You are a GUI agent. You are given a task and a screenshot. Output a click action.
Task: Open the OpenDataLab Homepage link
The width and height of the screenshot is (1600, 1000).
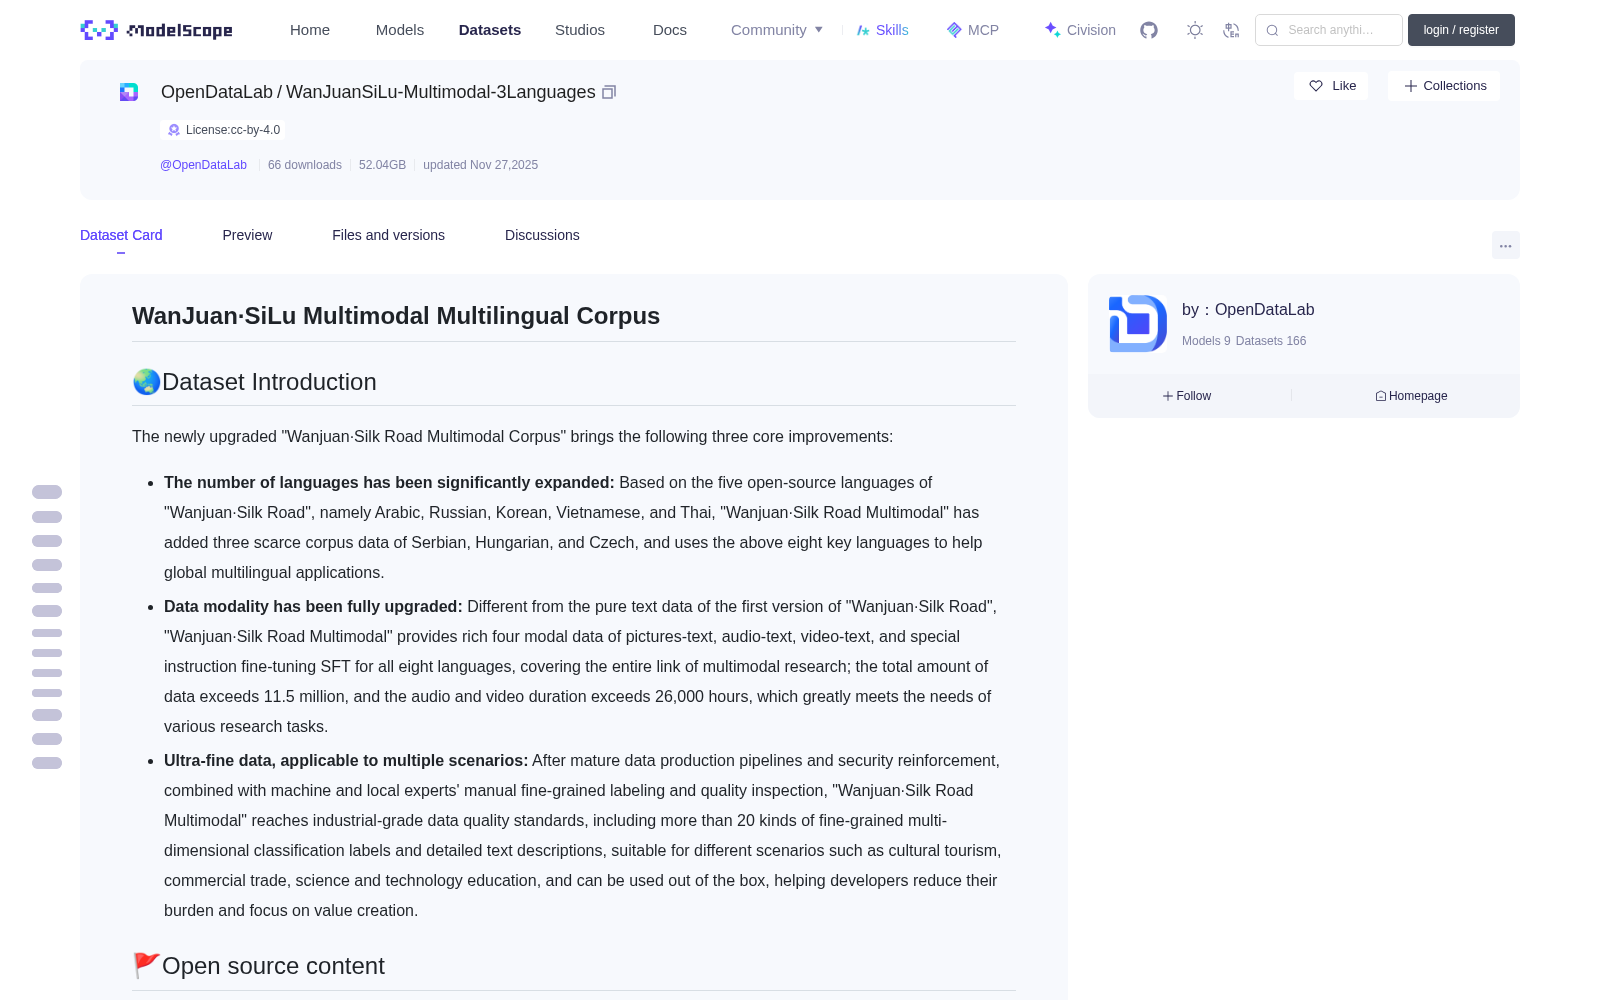[1411, 396]
